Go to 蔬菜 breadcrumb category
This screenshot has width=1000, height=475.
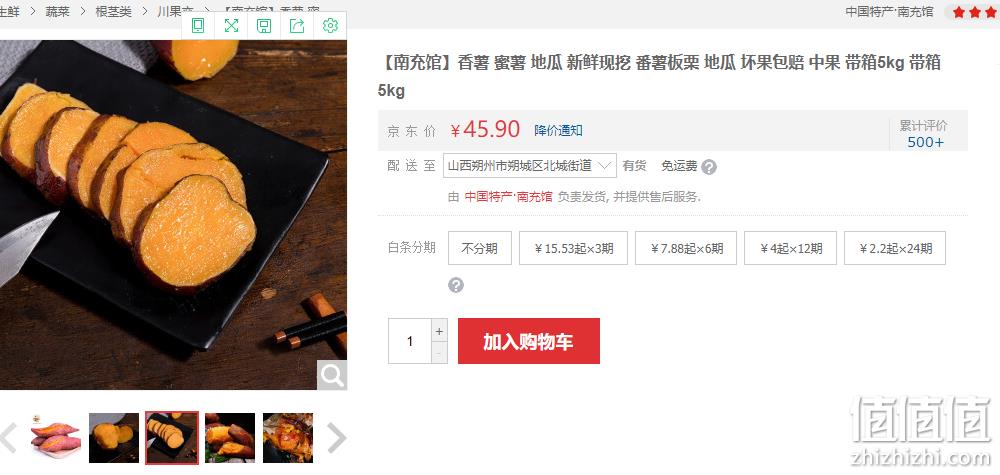tap(57, 11)
